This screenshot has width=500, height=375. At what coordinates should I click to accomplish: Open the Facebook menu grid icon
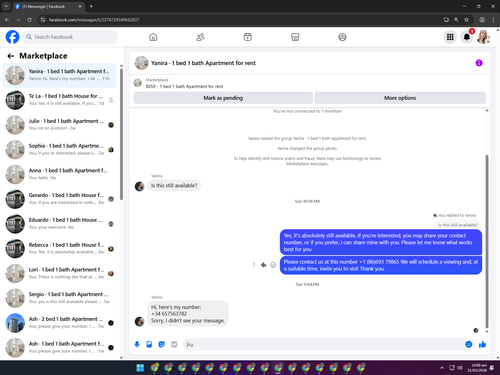(450, 37)
